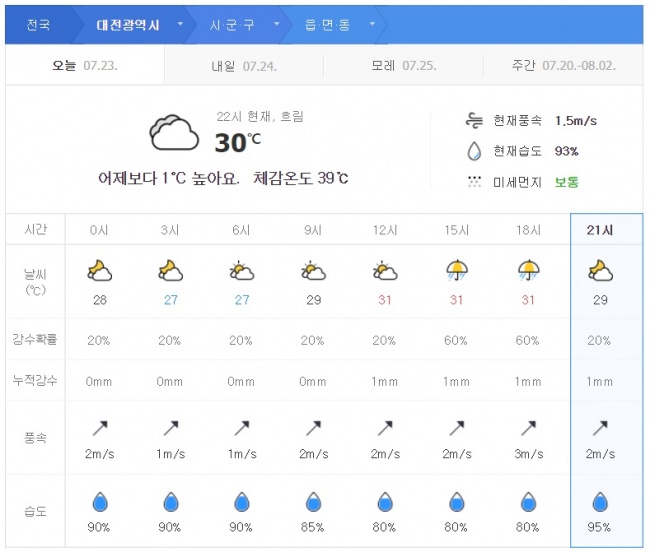Click the 0시 wind direction arrow

[x=100, y=428]
